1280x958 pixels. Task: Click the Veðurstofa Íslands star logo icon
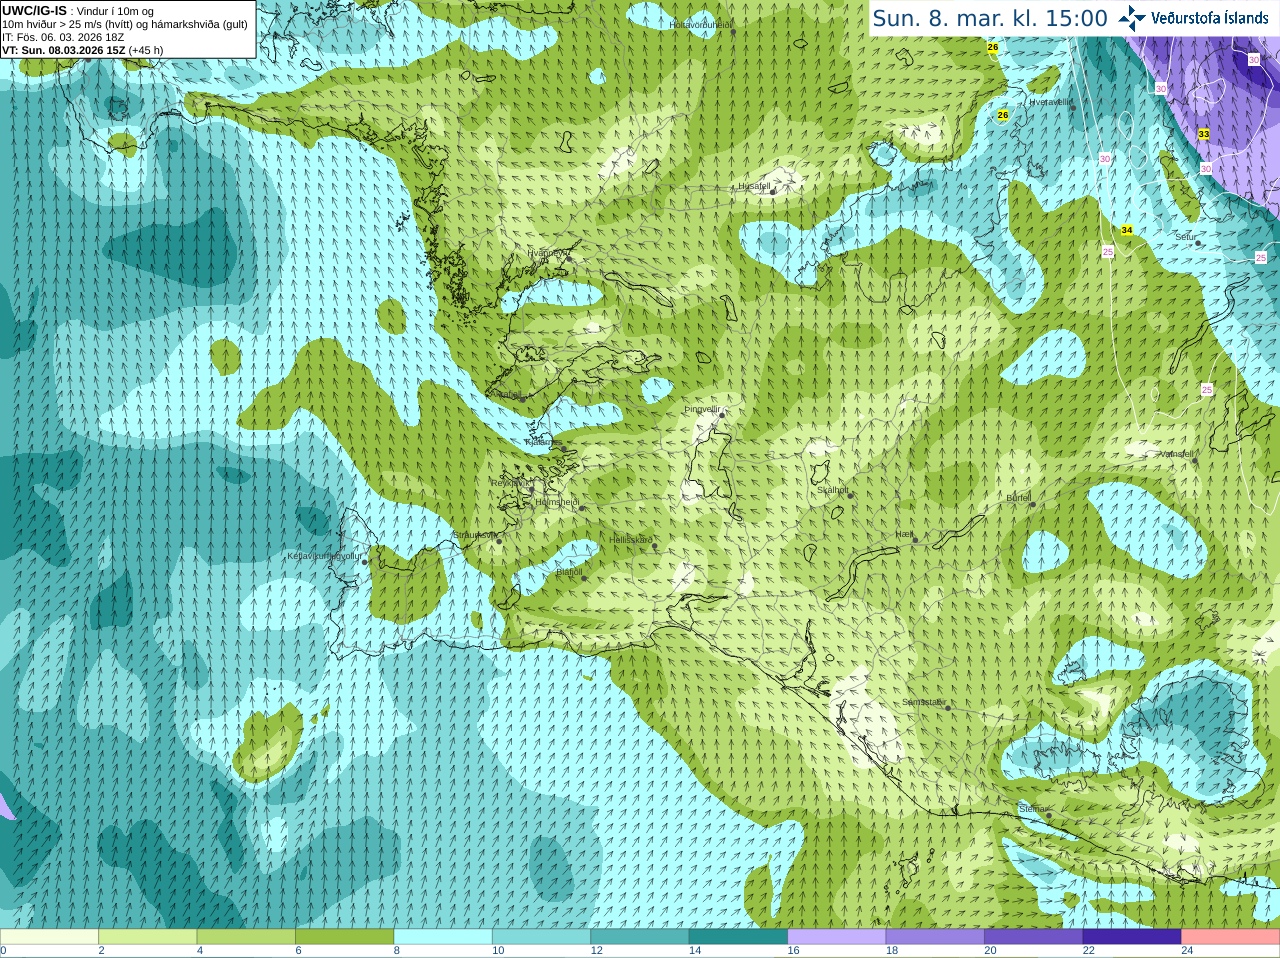[x=1132, y=17]
